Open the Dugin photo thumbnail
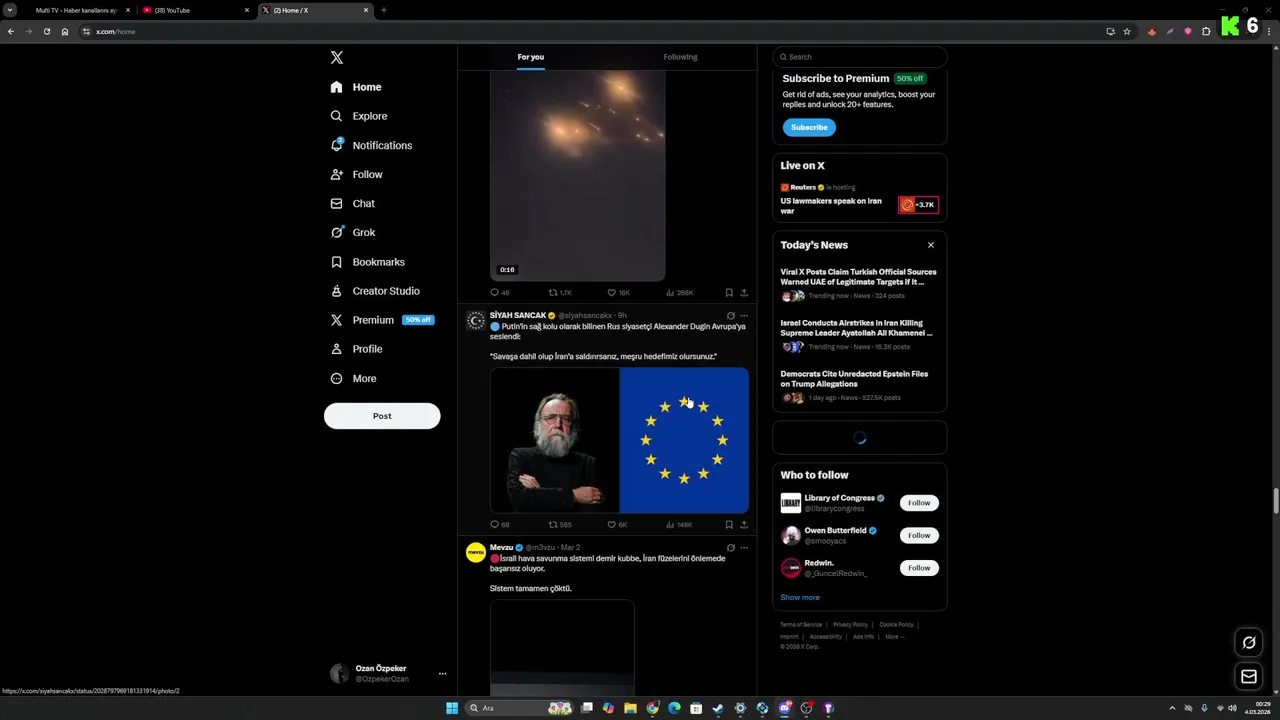 coord(554,440)
